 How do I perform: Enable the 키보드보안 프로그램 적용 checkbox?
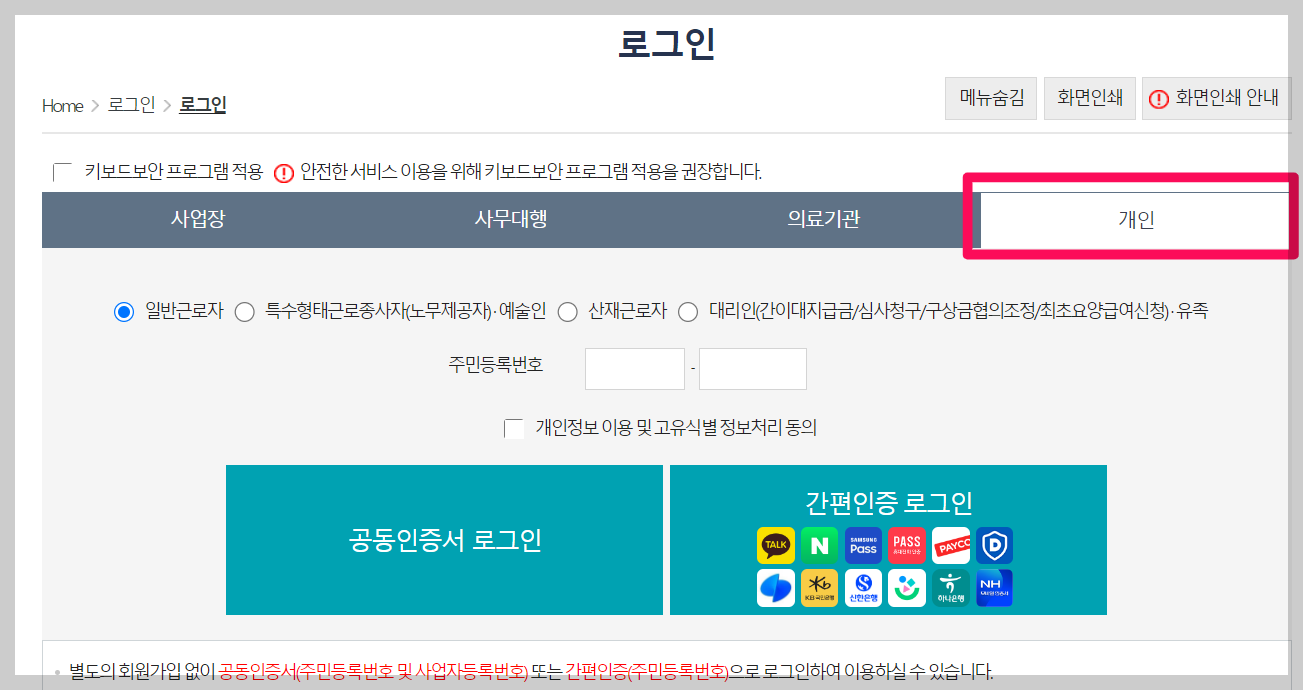[60, 171]
